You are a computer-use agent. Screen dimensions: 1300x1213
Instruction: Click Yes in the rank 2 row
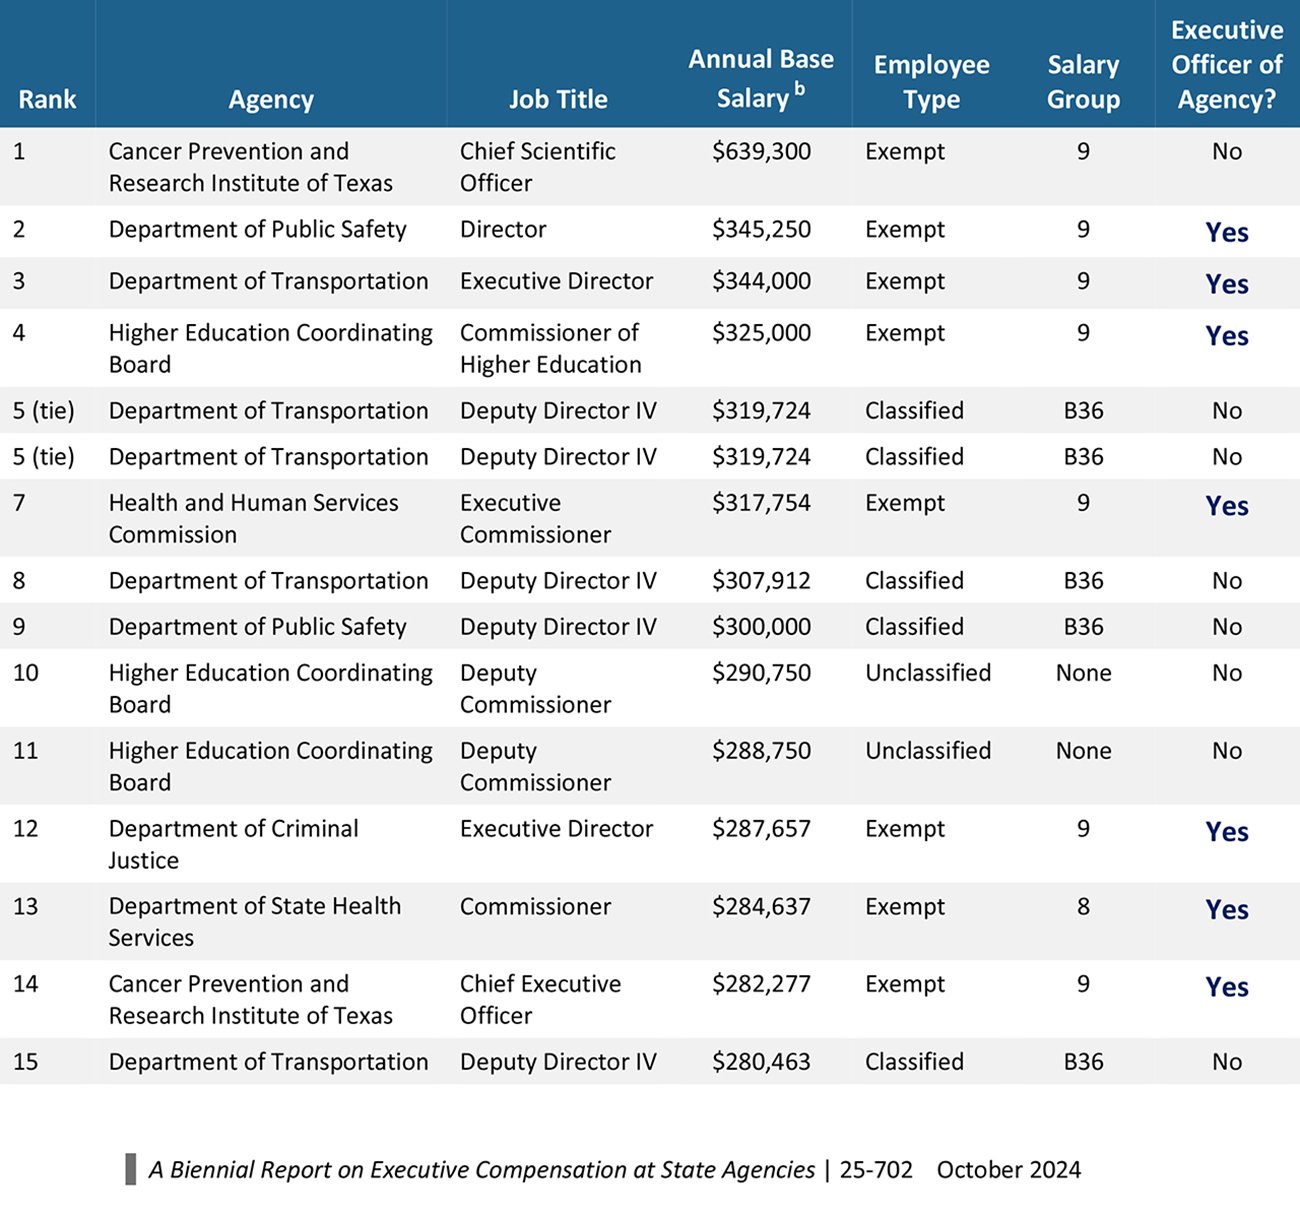1226,232
